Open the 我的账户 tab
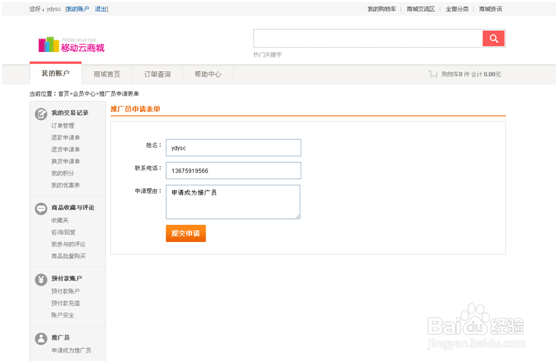 click(x=56, y=73)
